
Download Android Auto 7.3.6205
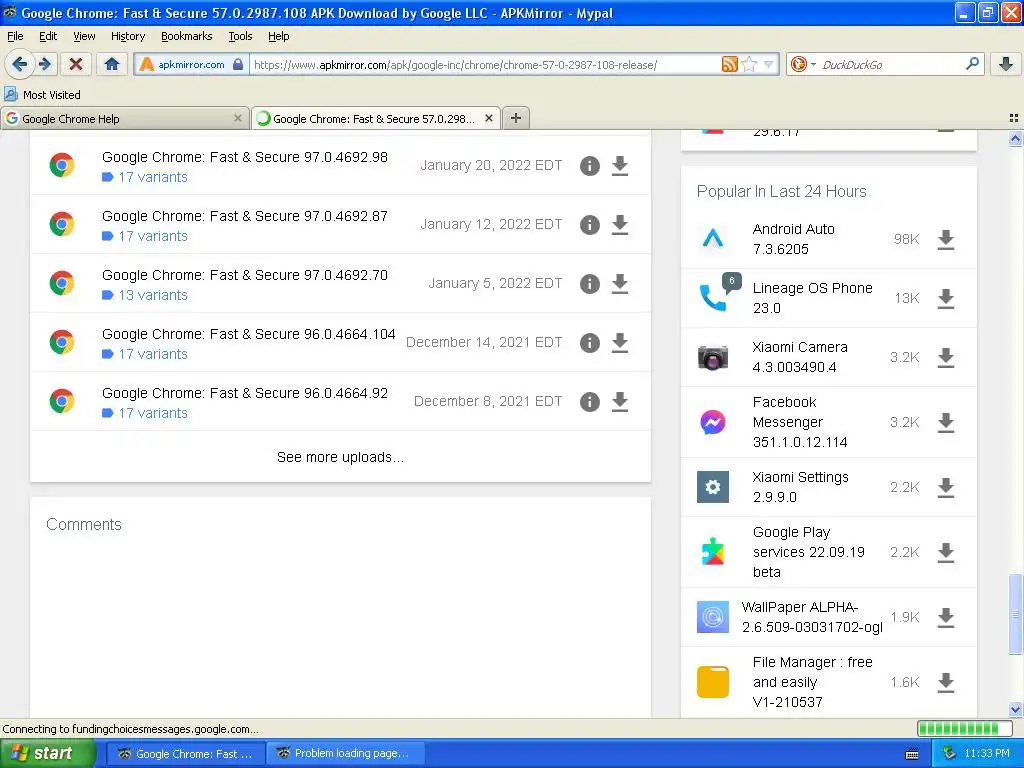click(946, 240)
